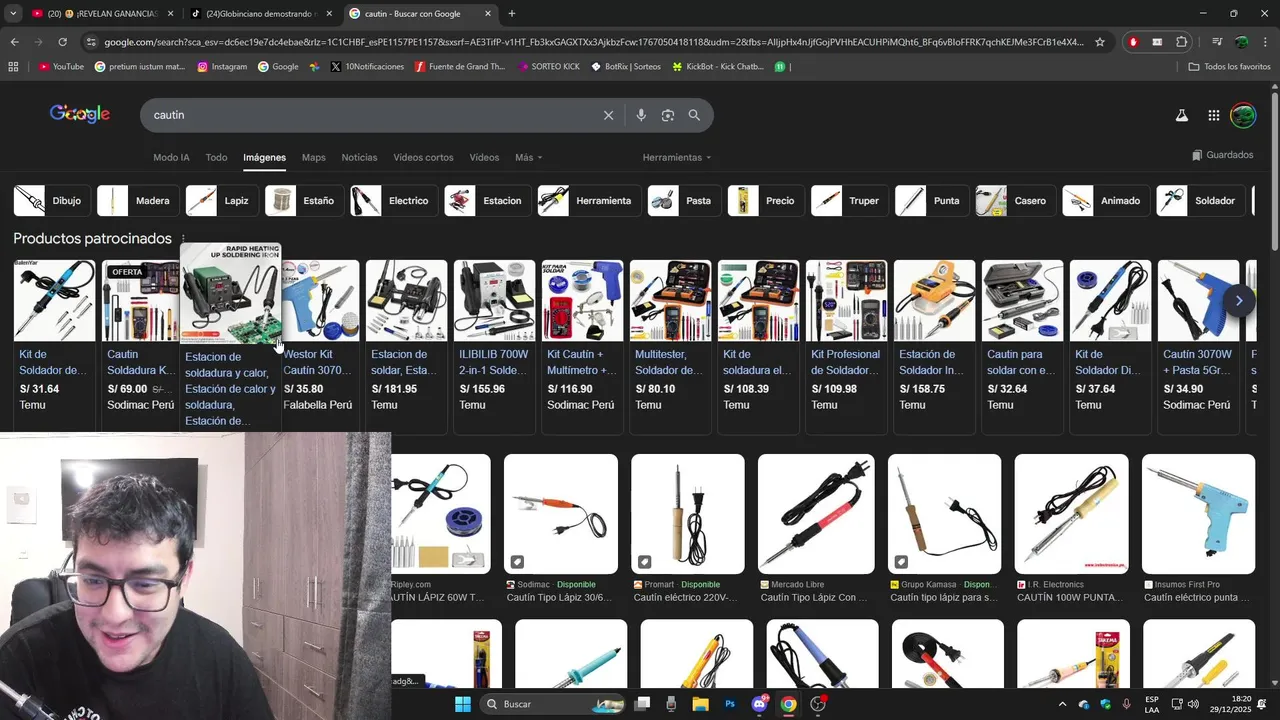Screen dimensions: 1280x720
Task: Go back to the previous page
Action: (14, 42)
